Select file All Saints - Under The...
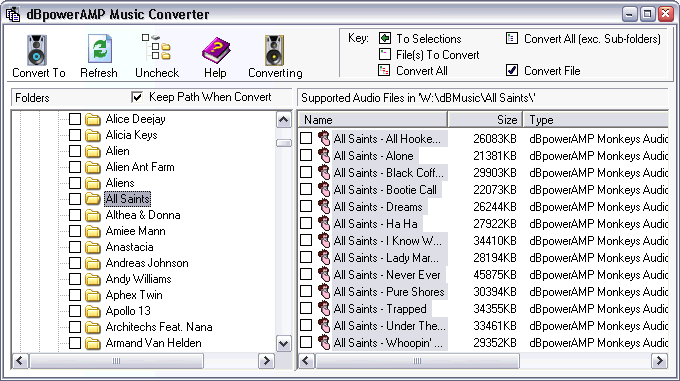 [389, 326]
